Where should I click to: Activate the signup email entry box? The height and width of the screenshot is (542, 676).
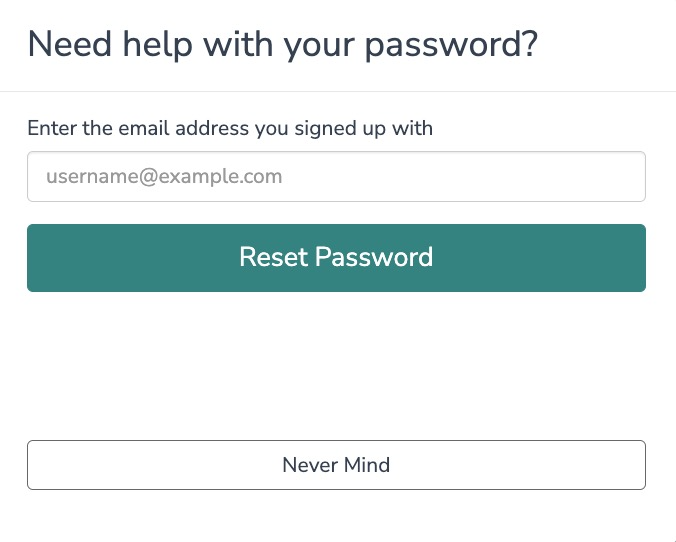click(x=336, y=177)
